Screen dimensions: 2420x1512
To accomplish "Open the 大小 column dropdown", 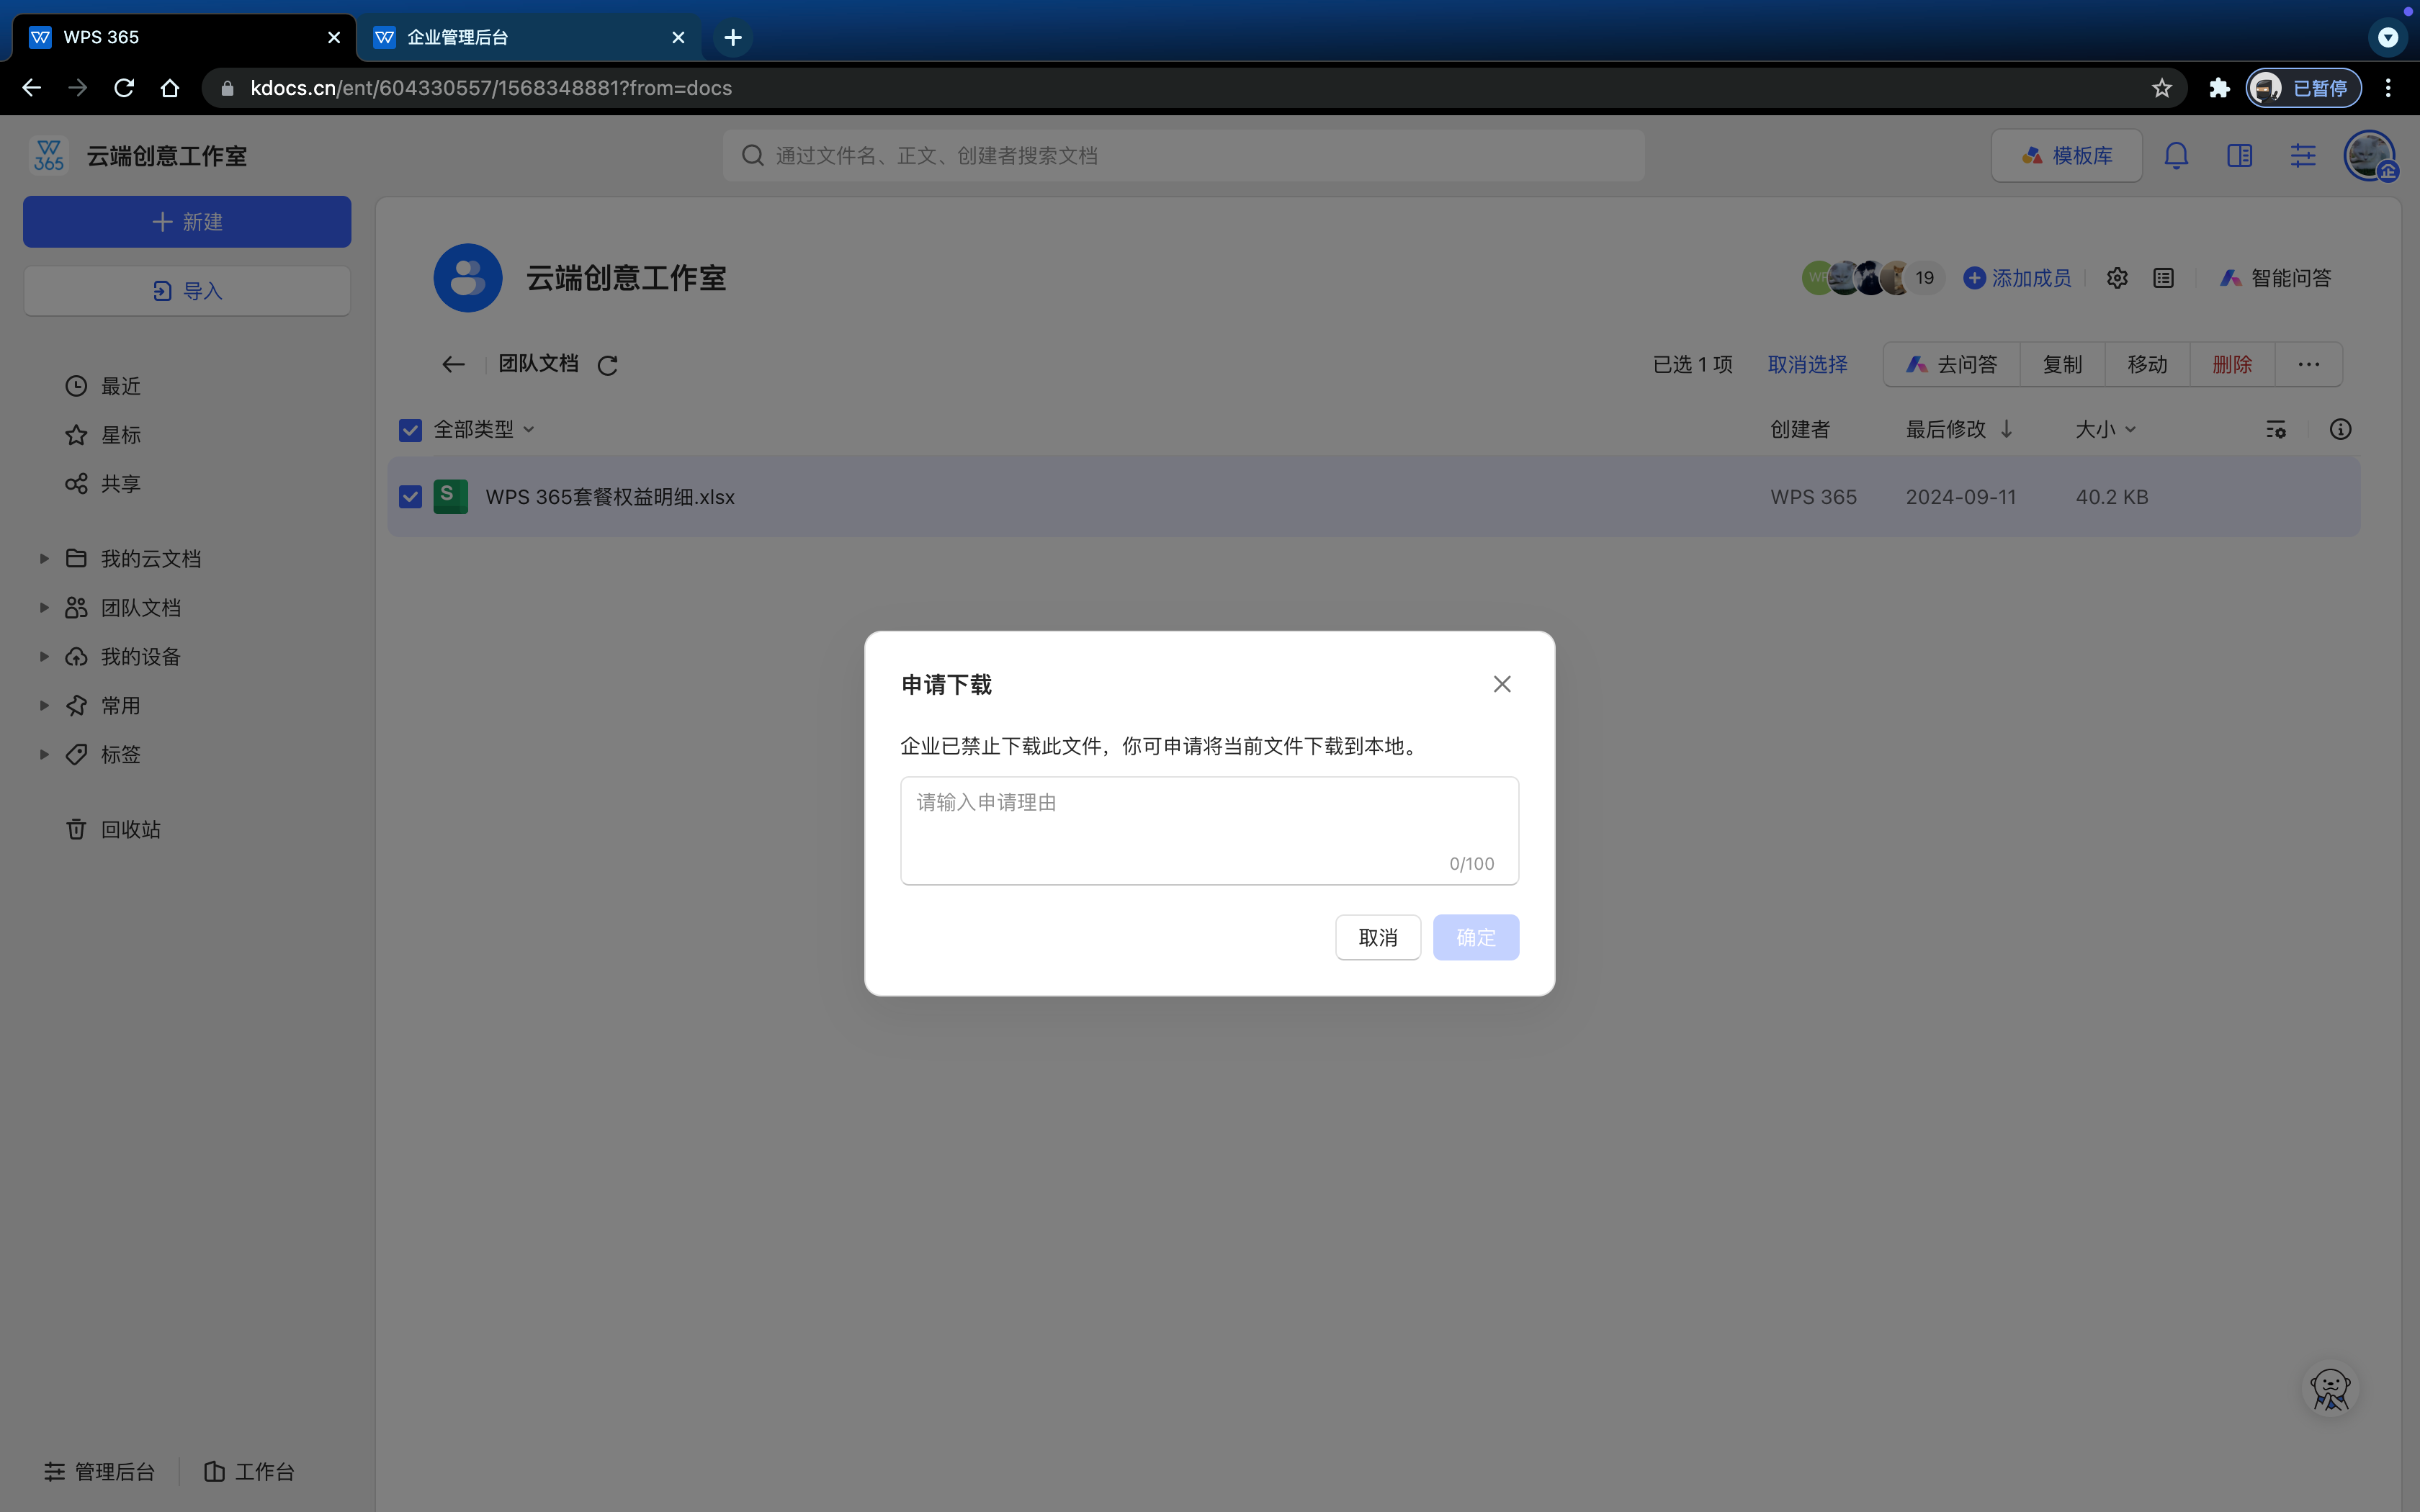I will (x=2105, y=429).
